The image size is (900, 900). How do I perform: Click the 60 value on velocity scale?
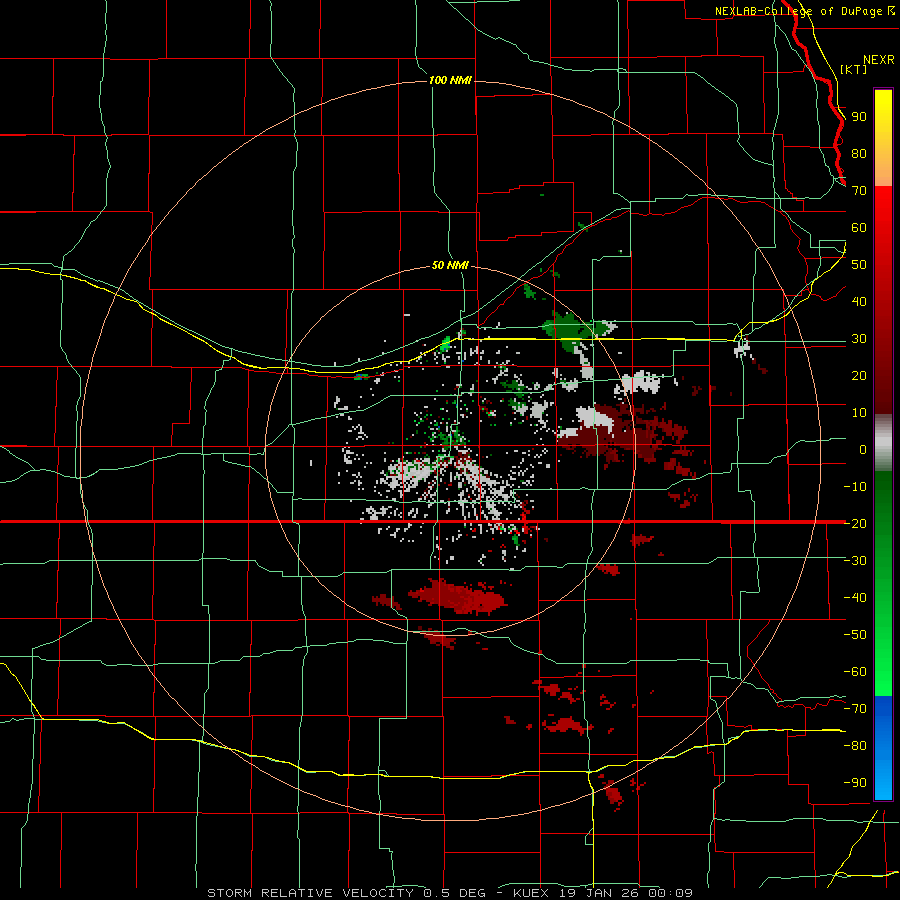point(859,228)
